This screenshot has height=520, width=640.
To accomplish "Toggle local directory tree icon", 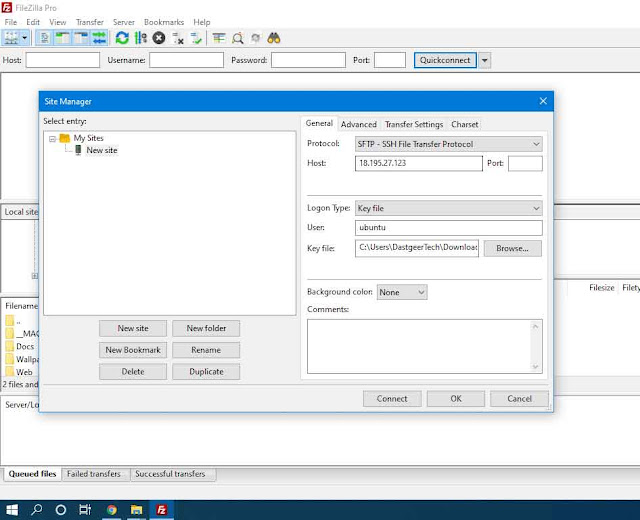I will tap(62, 38).
